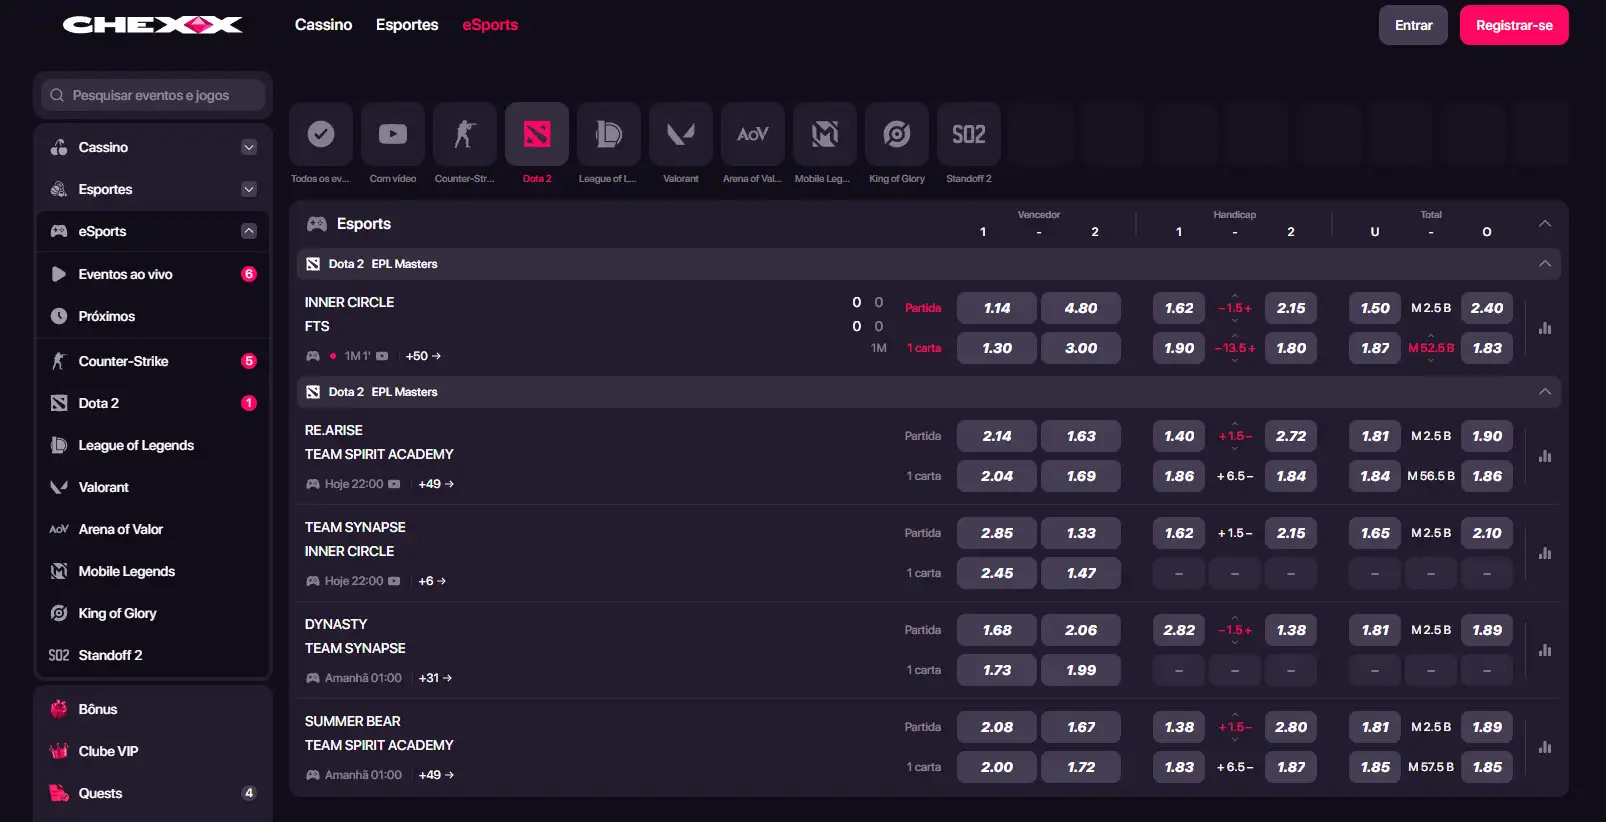Open statistics icon for DYNASTY match
The image size is (1606, 822).
(x=1545, y=650)
